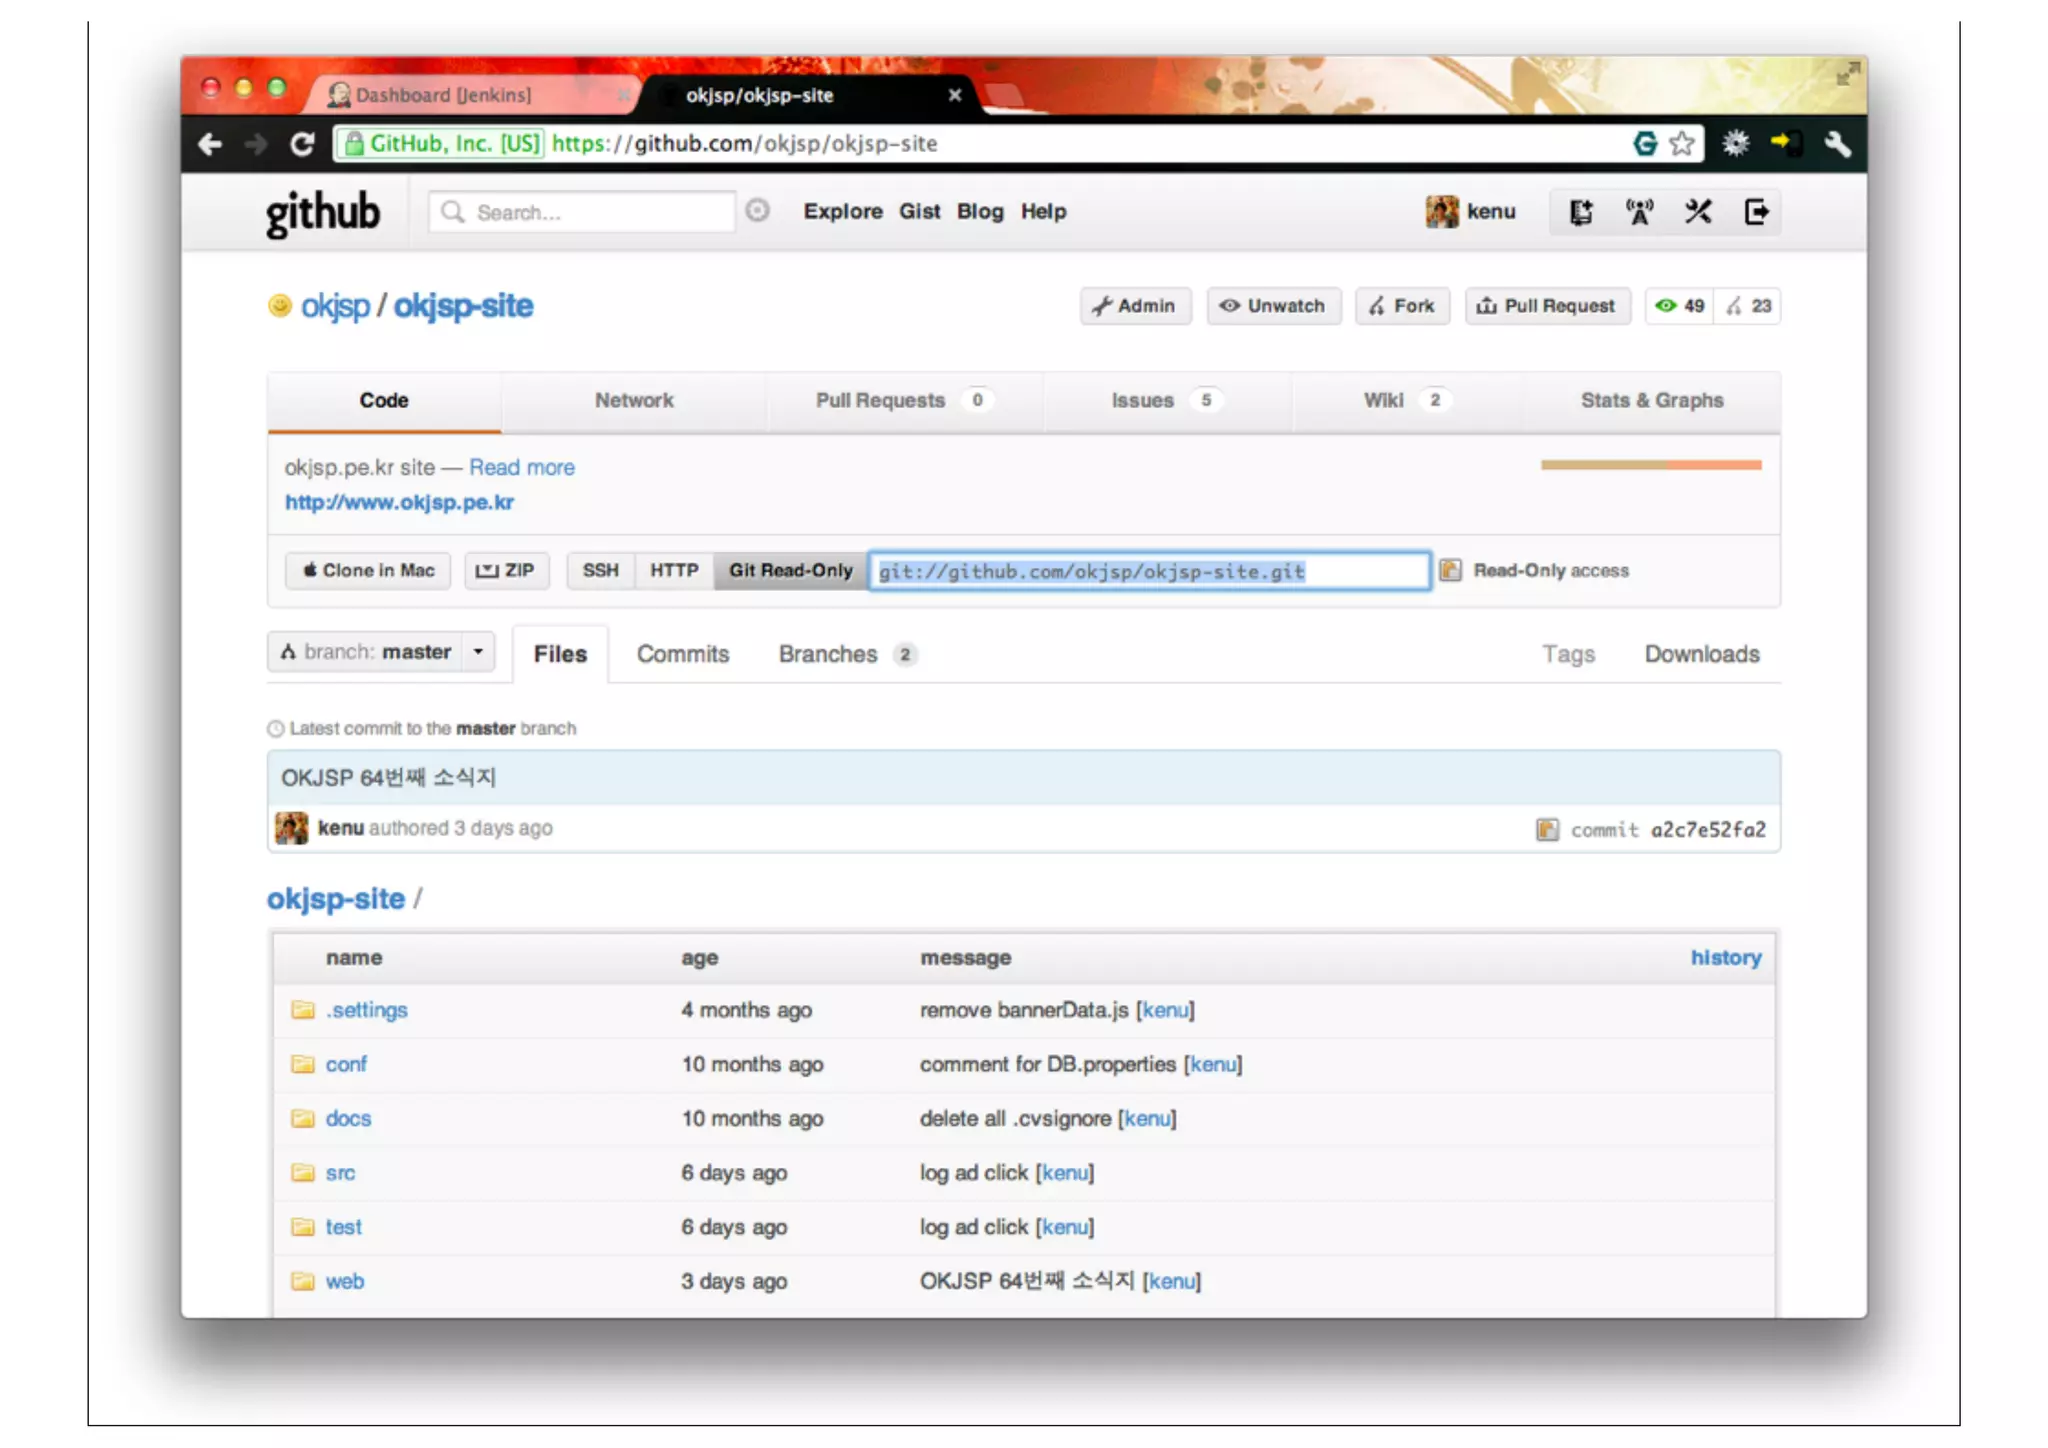Click the create new repository icon

(1580, 212)
